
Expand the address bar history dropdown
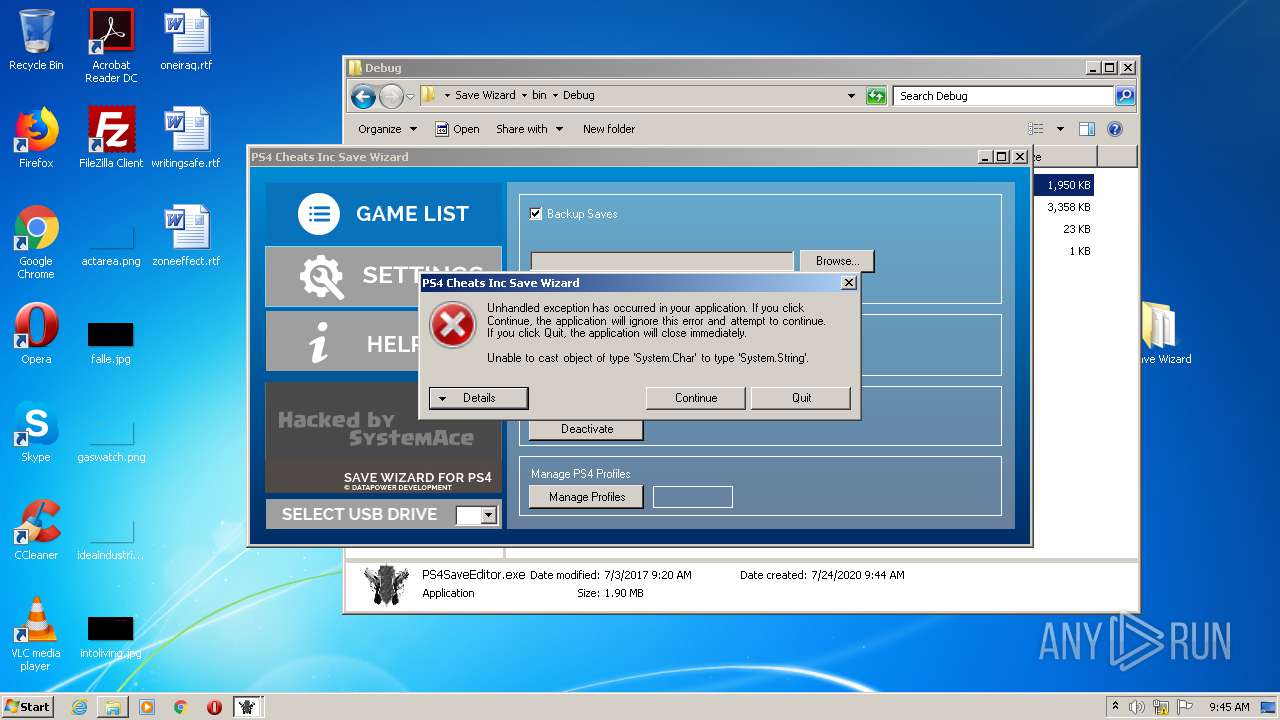coord(851,96)
